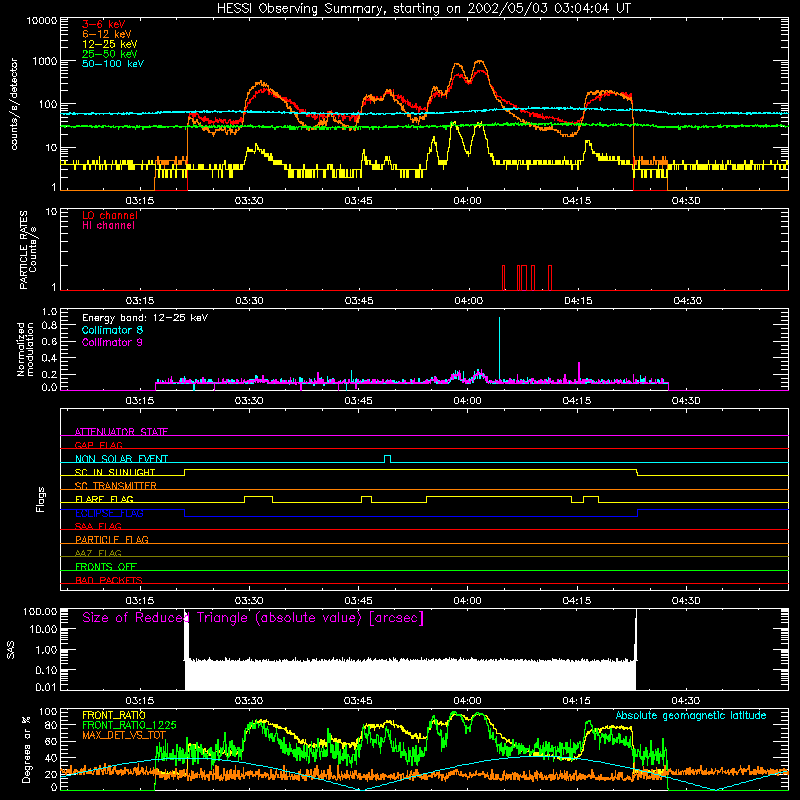
Task: Click the 'Size of Reduced Triangle' title
Action: coord(253,618)
